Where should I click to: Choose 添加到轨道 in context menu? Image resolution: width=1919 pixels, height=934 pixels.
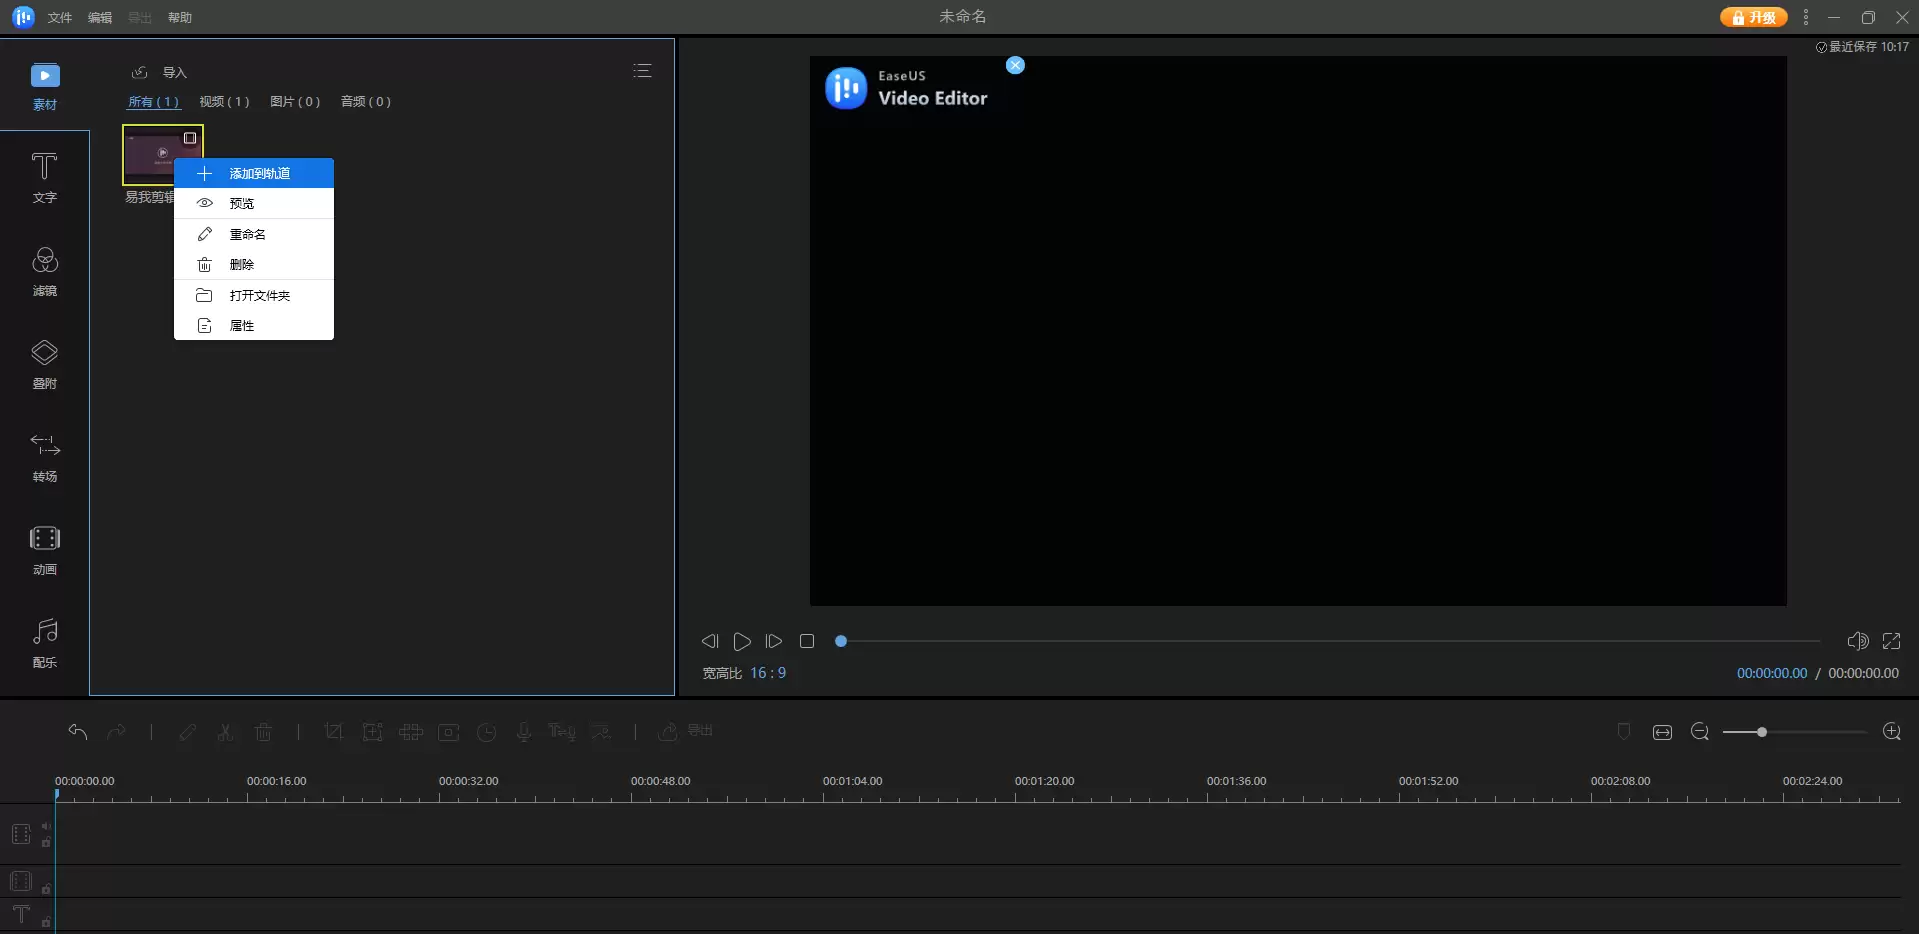(254, 173)
